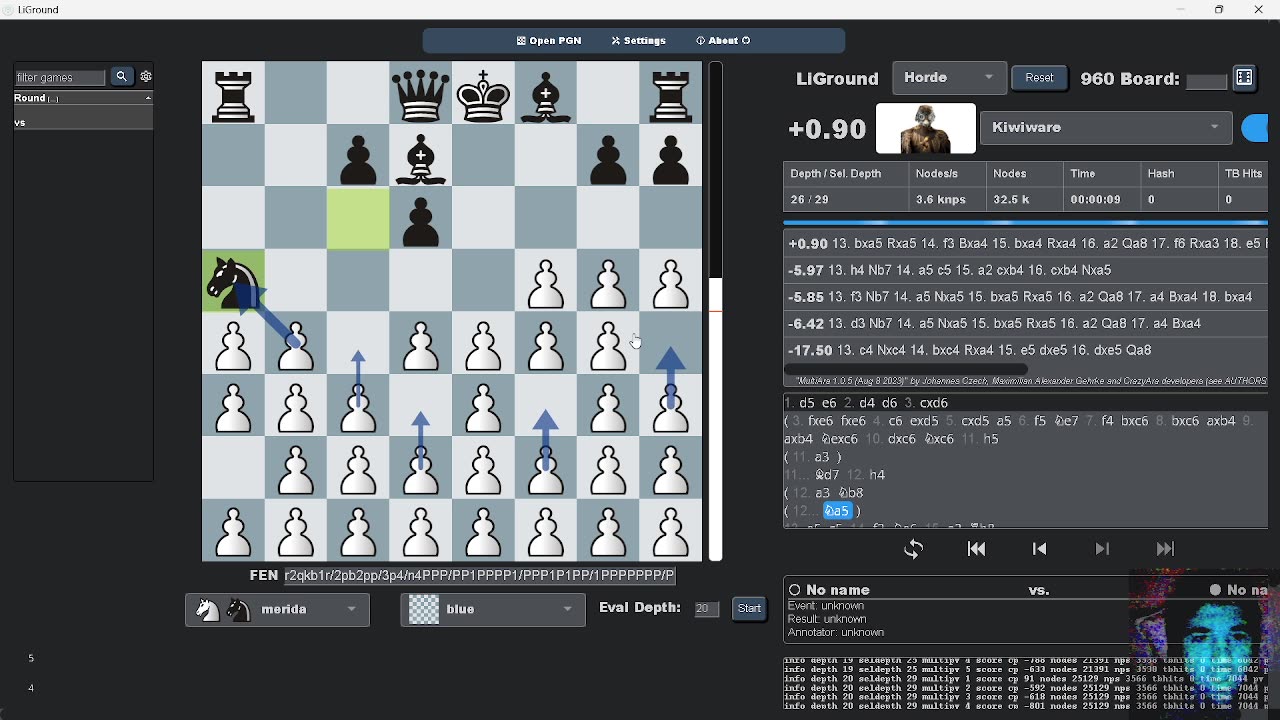1280x720 pixels.
Task: Click the engine avatar bird thumbnail
Action: [927, 128]
